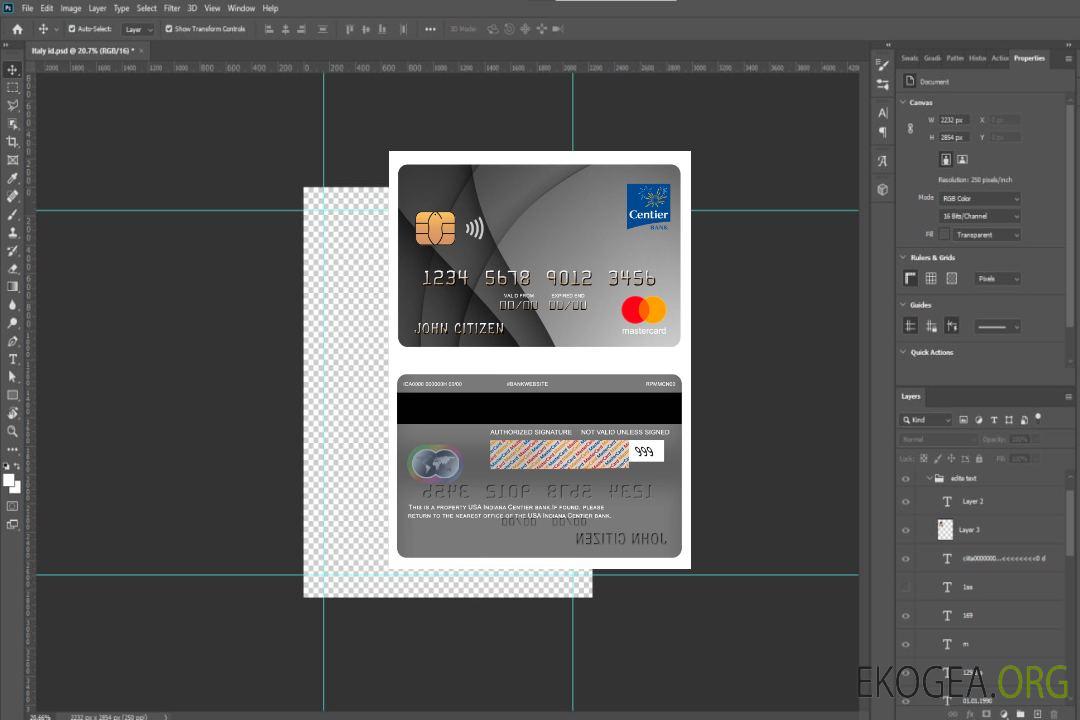Hide Layer 2 using eye icon
The height and width of the screenshot is (720, 1080).
click(x=906, y=502)
